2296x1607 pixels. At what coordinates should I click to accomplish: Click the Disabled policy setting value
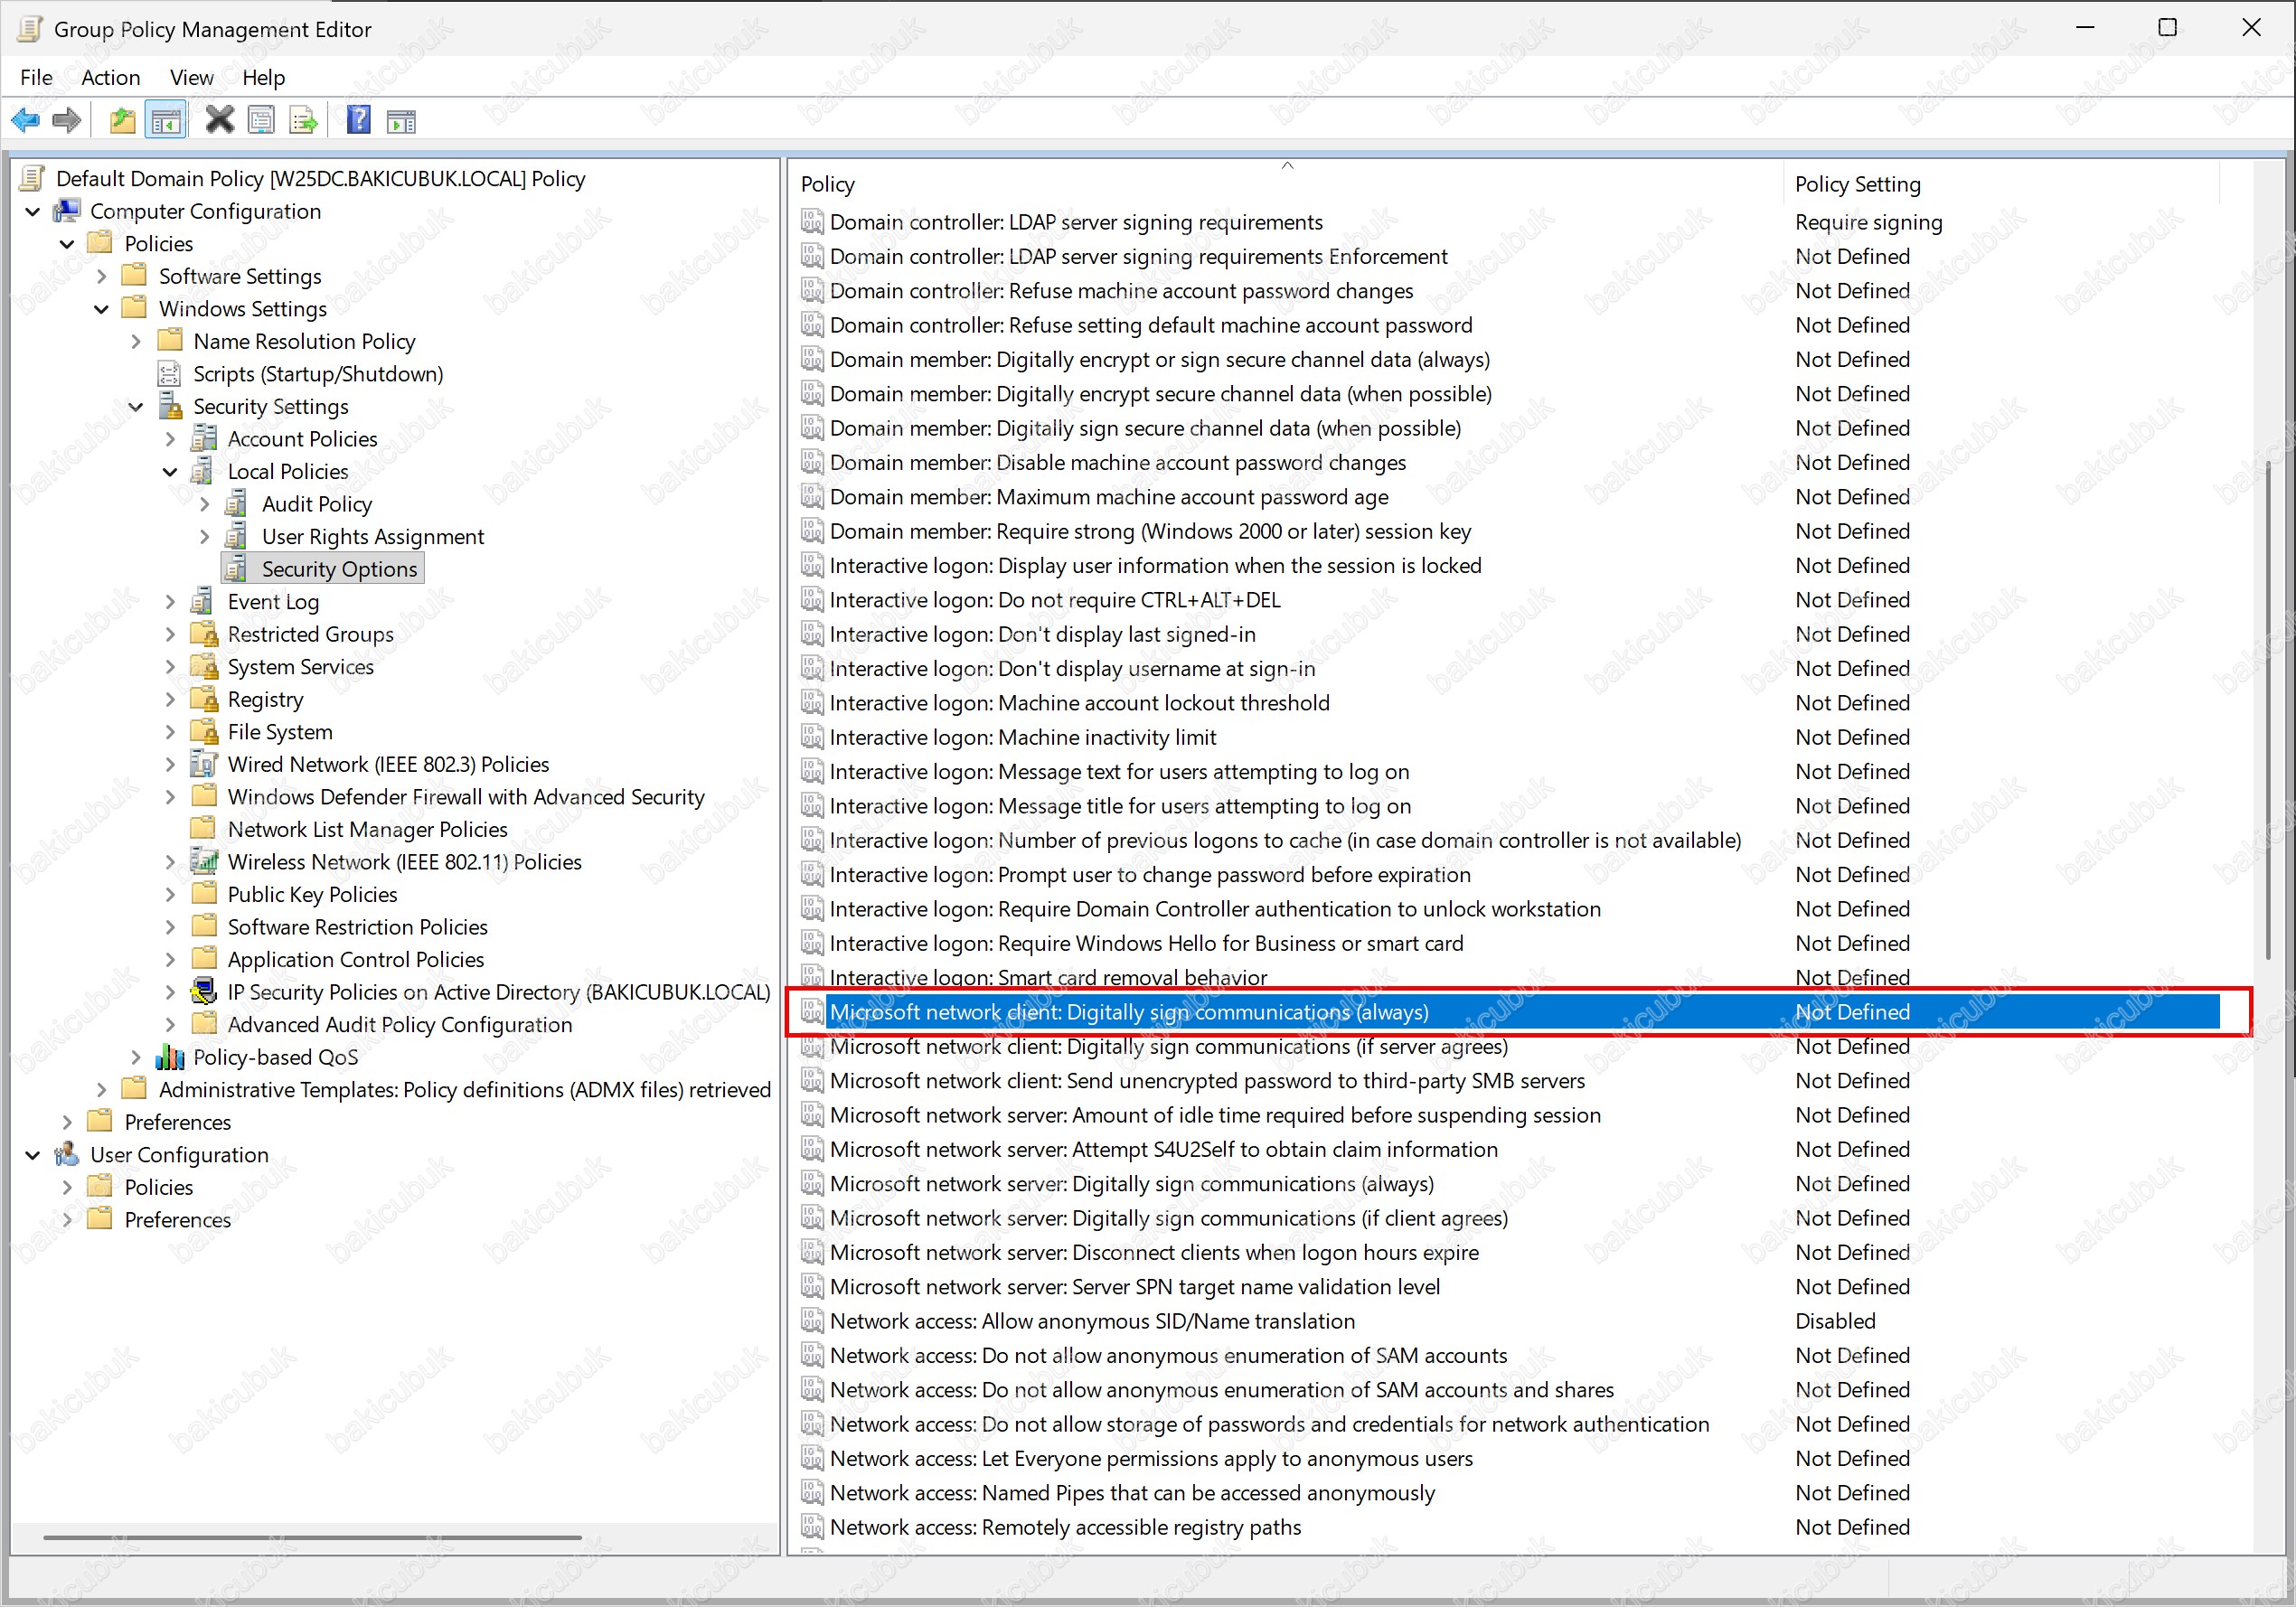tap(1835, 1321)
